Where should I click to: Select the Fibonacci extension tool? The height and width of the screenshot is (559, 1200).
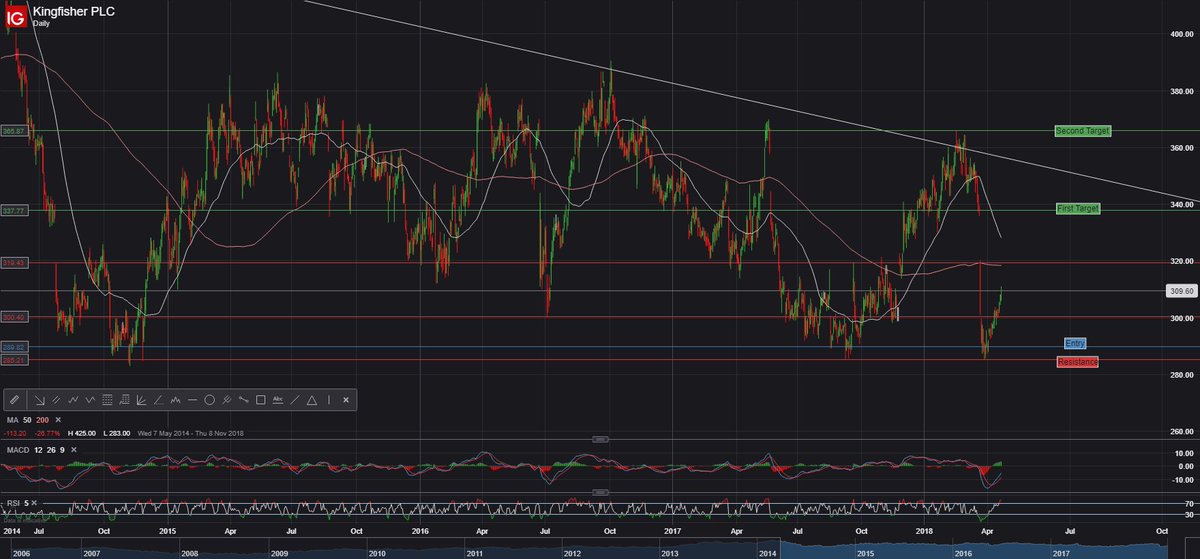124,400
